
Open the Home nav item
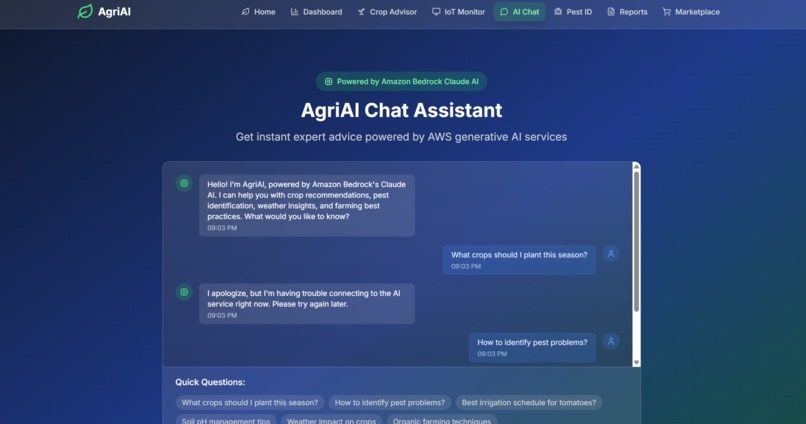click(259, 12)
